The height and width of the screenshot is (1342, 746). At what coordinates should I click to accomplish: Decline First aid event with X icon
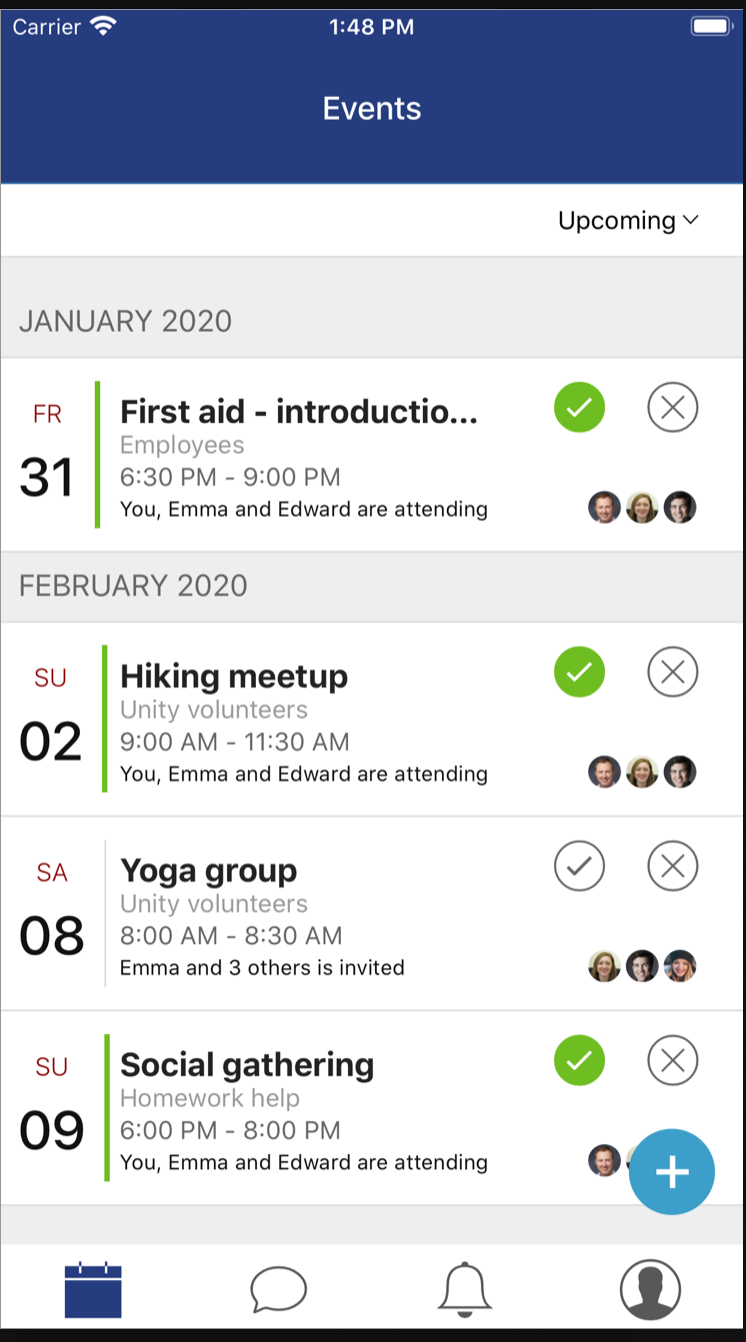[x=673, y=407]
